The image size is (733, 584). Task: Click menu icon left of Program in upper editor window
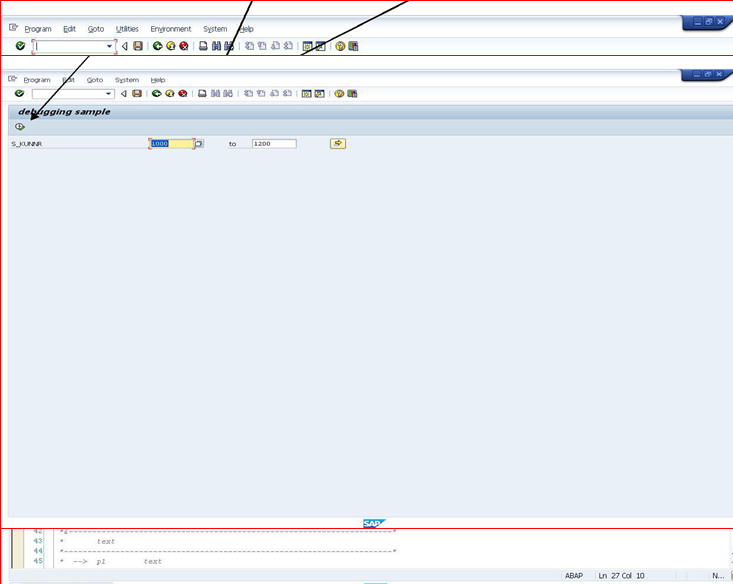coord(14,28)
